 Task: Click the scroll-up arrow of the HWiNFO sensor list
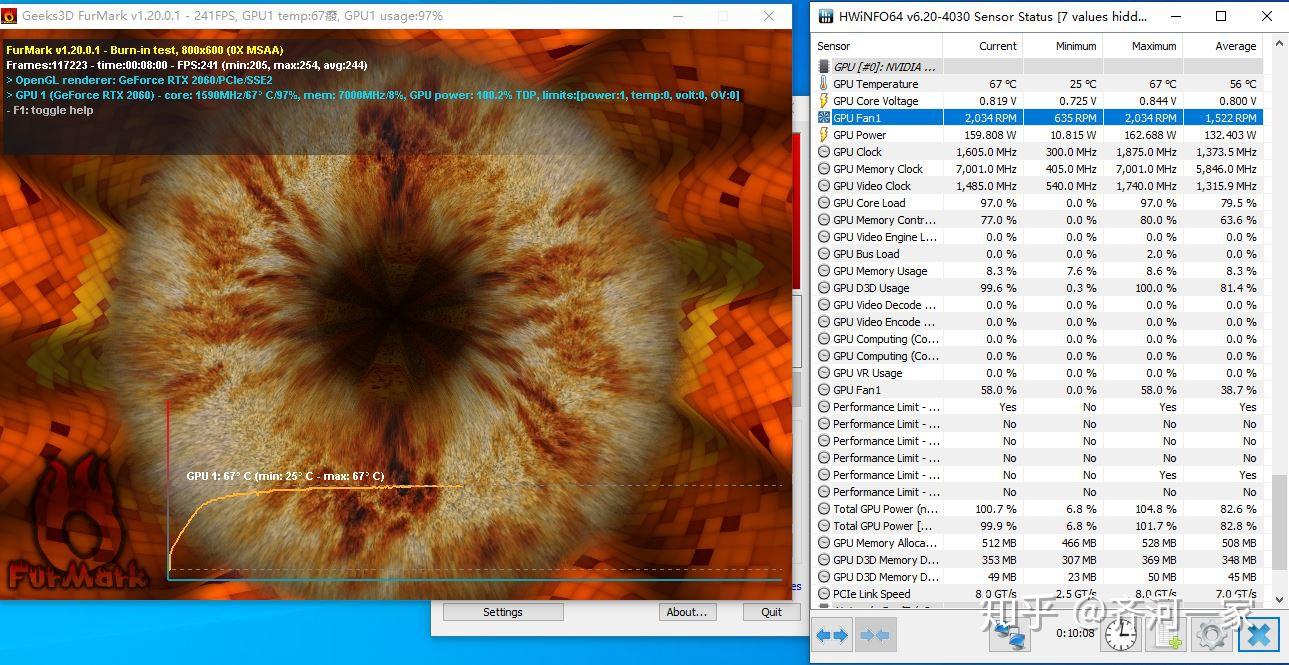[1279, 44]
